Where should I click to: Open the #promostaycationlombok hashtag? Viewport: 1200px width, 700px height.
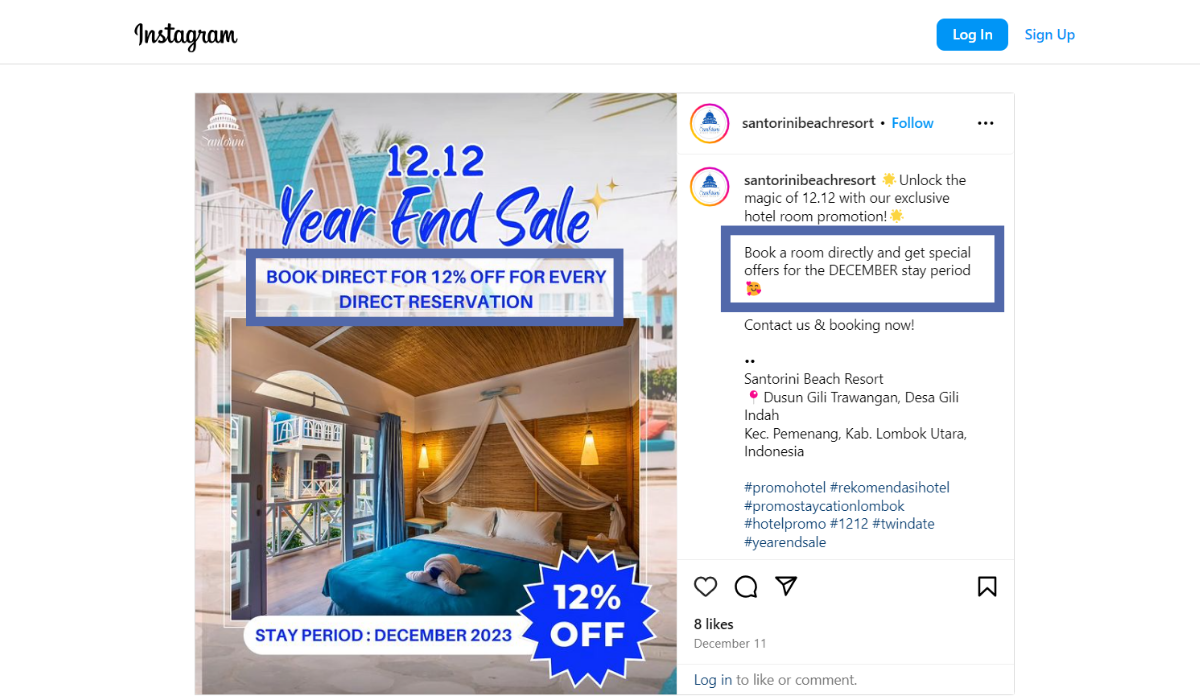[824, 506]
